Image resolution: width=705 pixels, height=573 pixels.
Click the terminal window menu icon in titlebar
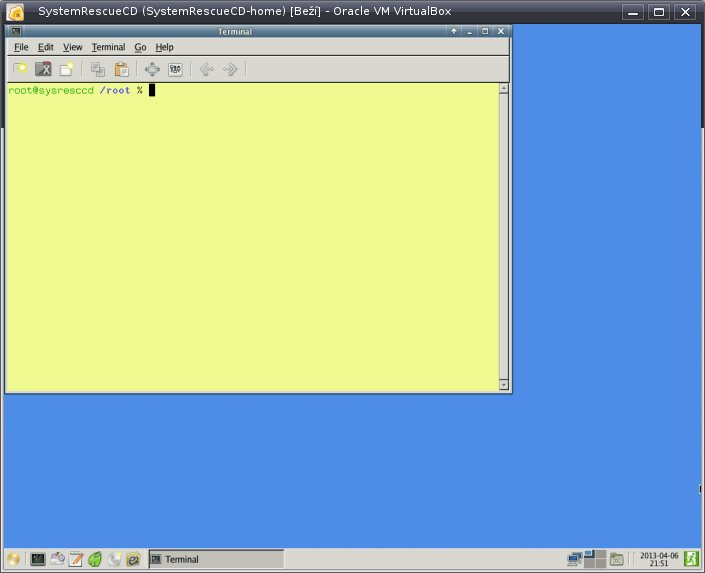click(x=16, y=31)
